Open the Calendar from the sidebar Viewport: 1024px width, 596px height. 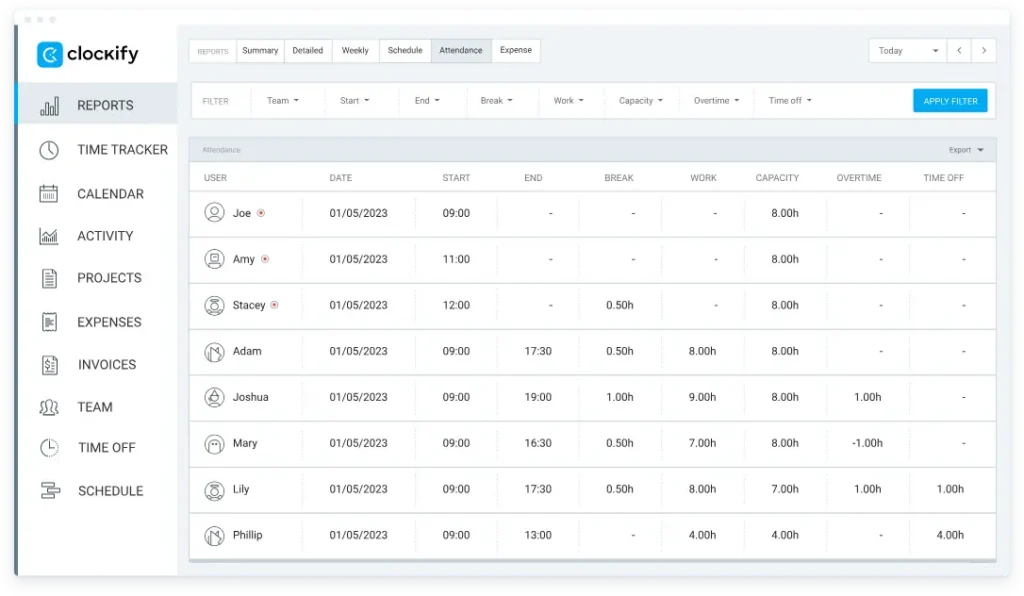point(48,193)
